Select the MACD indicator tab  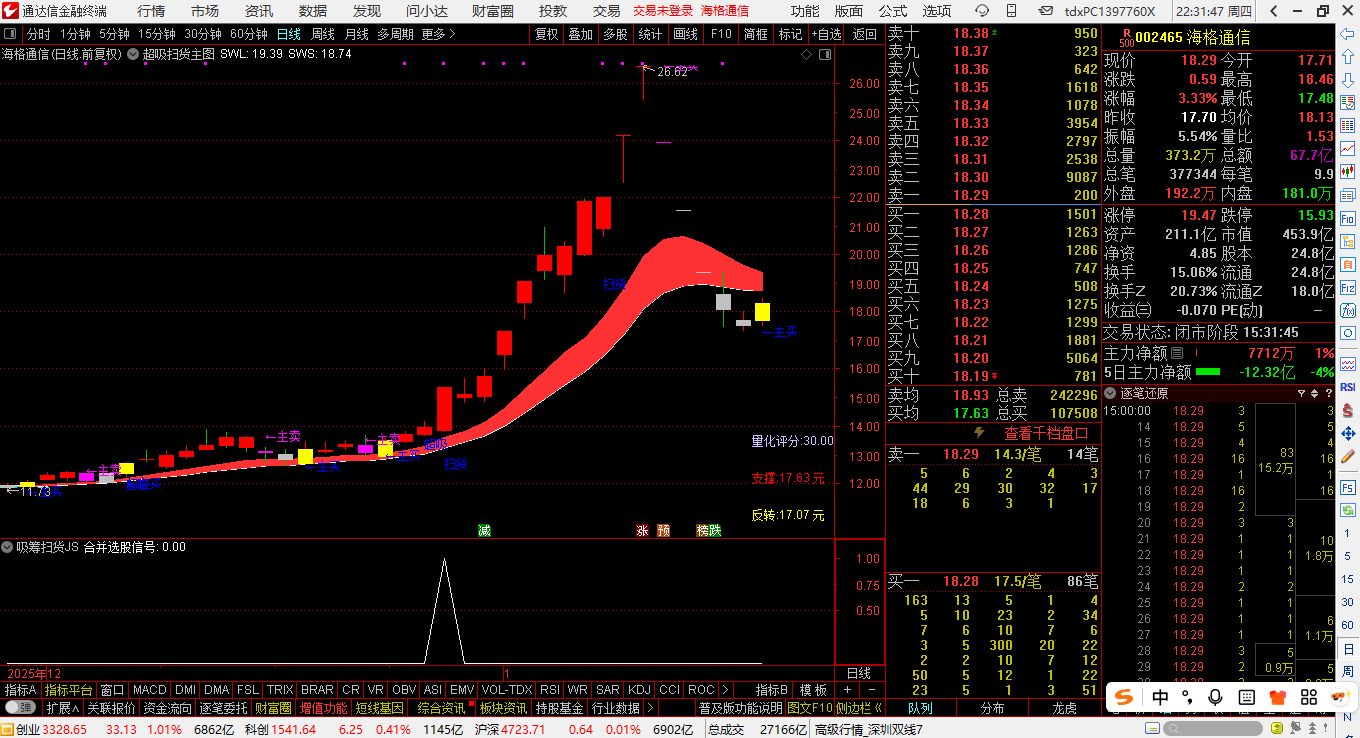[x=150, y=690]
